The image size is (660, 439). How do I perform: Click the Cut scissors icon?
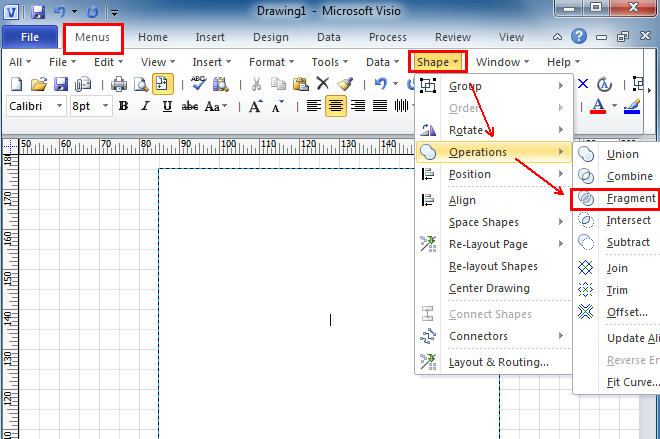(256, 84)
